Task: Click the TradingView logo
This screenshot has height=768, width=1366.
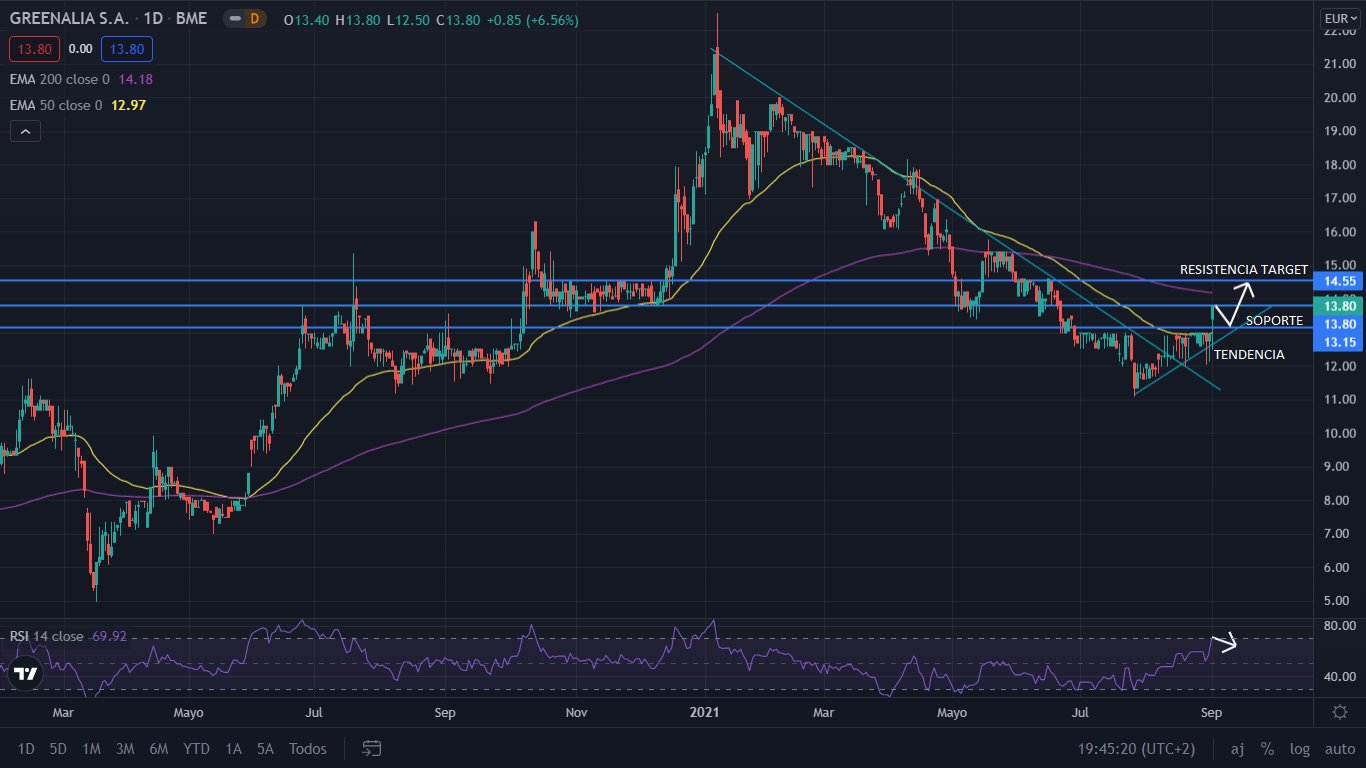Action: pyautogui.click(x=26, y=673)
